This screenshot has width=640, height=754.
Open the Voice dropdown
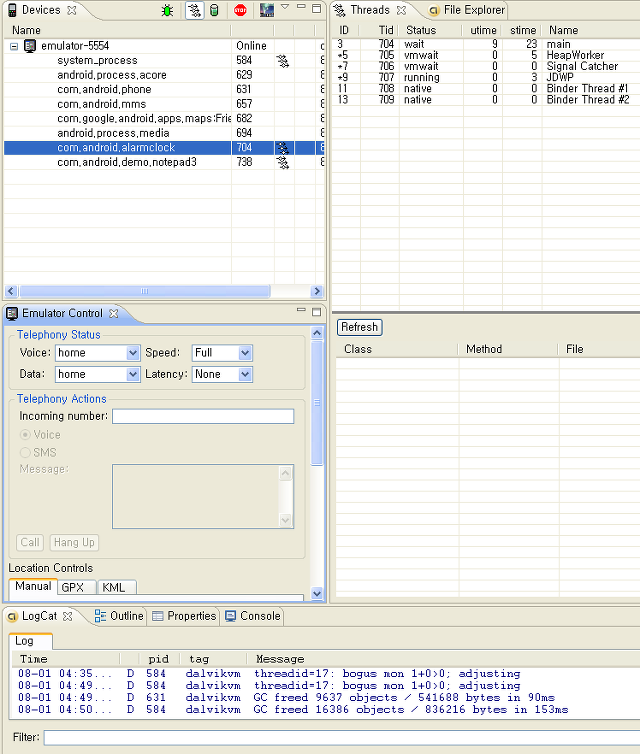(133, 353)
